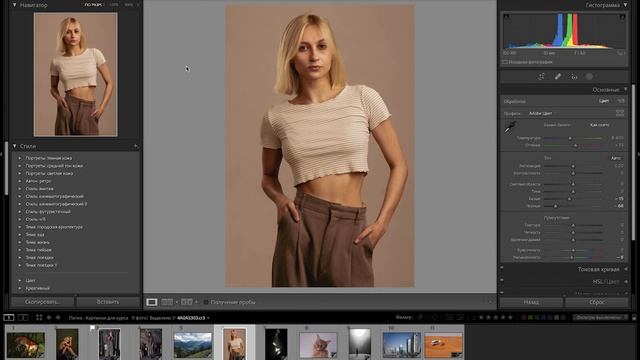The image size is (640, 360).
Task: Click the Navigator preview image
Action: (x=76, y=74)
